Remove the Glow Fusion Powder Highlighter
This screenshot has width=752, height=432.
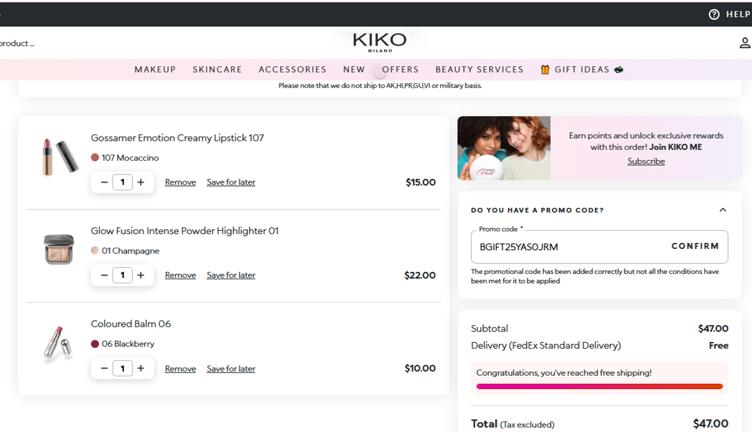(x=180, y=275)
